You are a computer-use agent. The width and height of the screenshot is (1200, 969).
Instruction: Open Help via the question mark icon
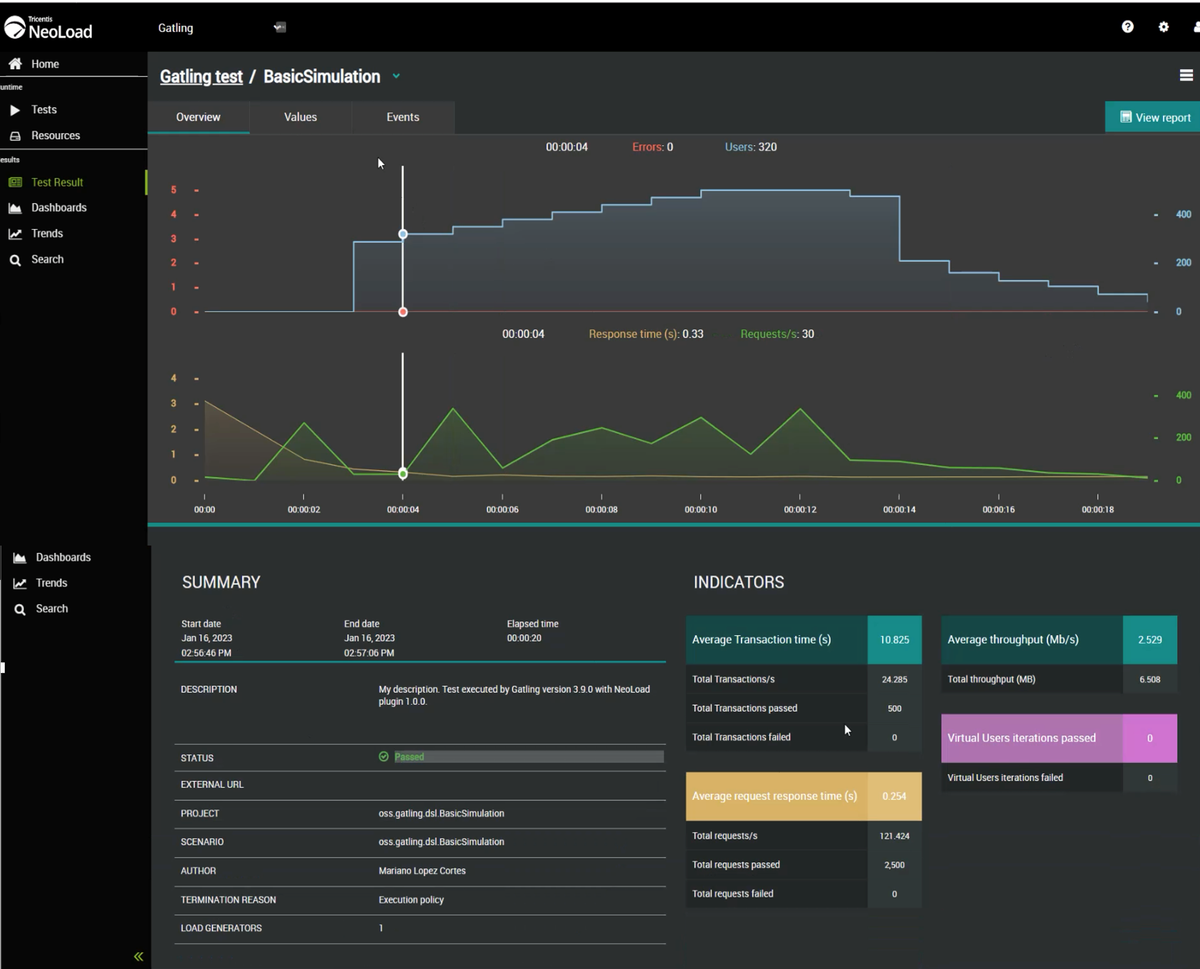(x=1127, y=27)
